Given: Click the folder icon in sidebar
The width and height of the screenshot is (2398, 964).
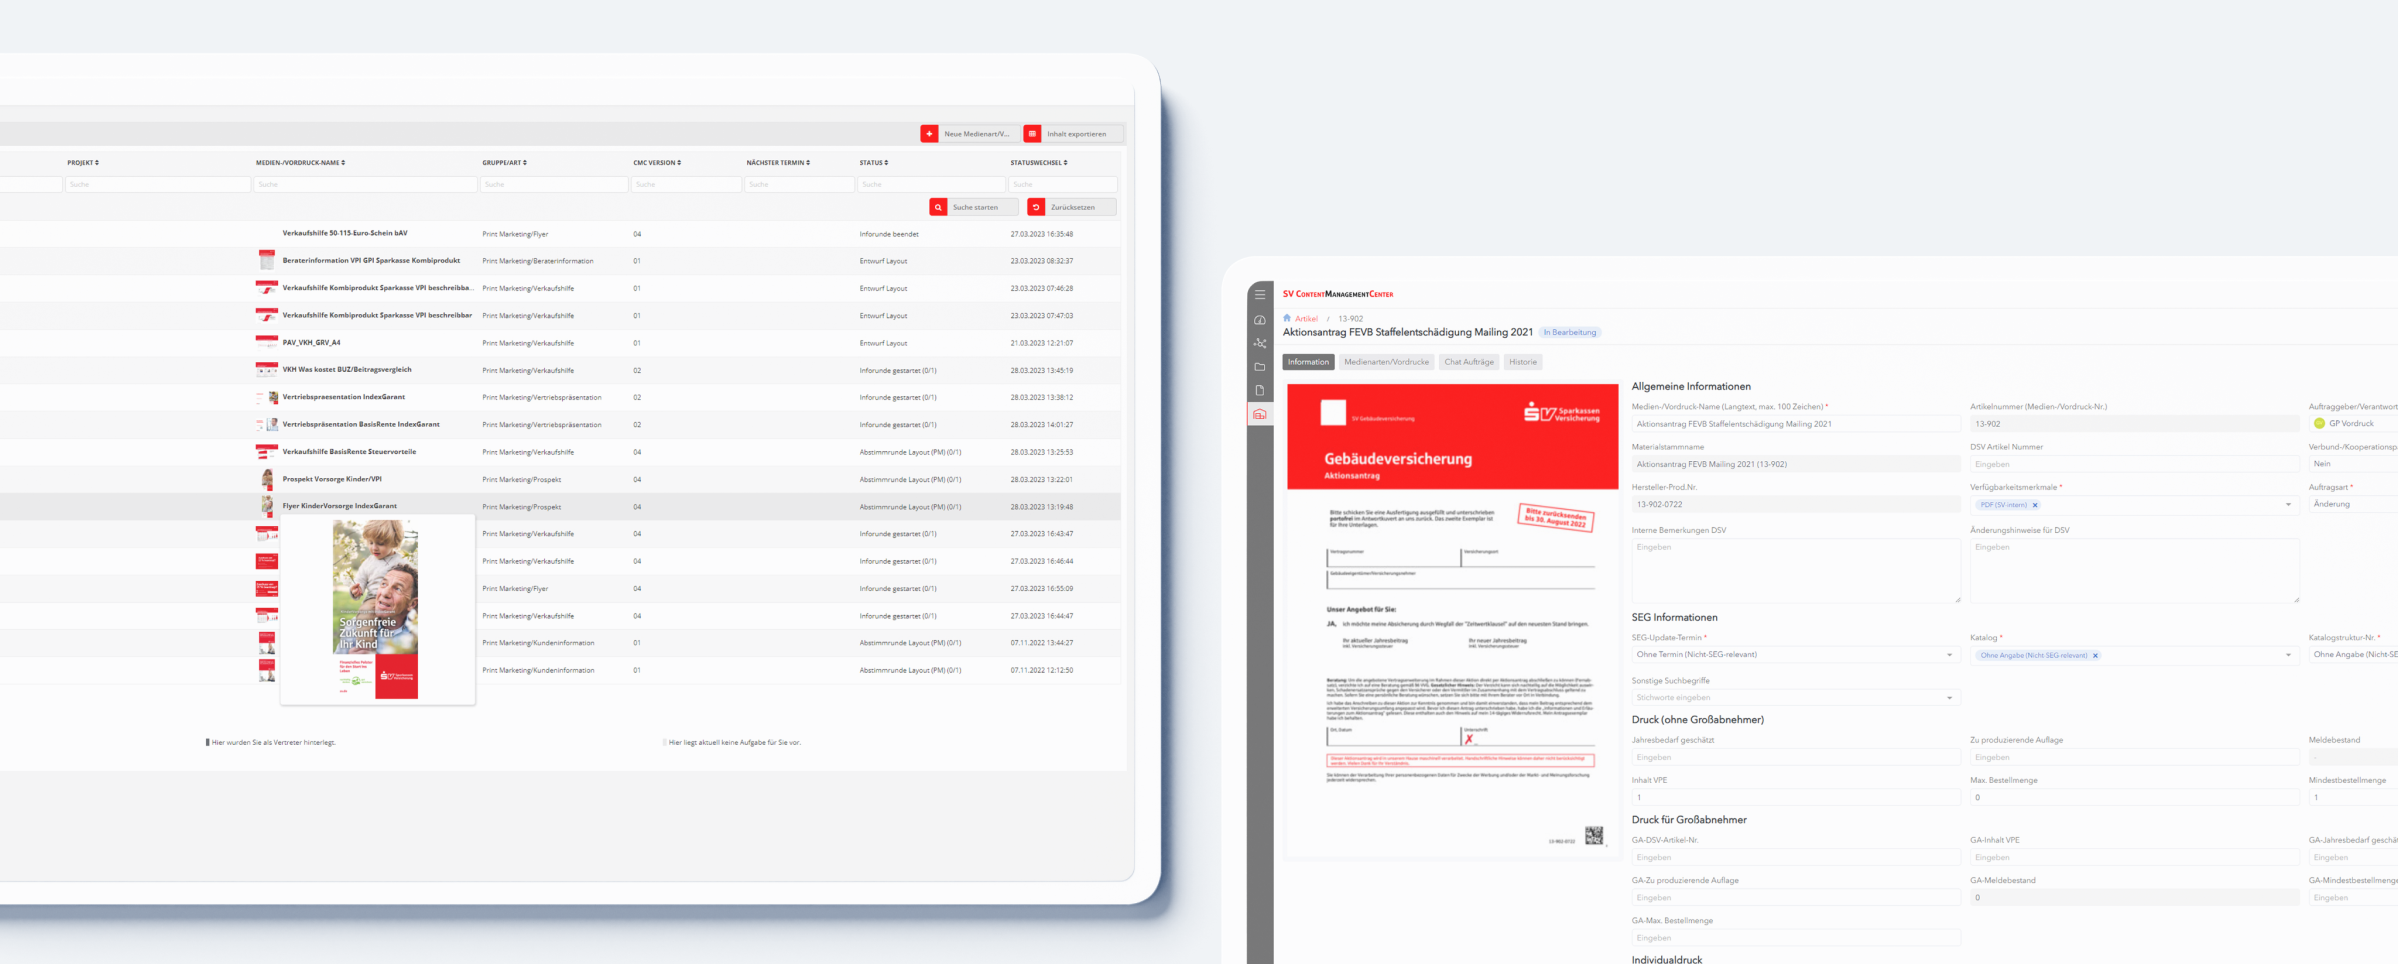Looking at the screenshot, I should (1260, 367).
